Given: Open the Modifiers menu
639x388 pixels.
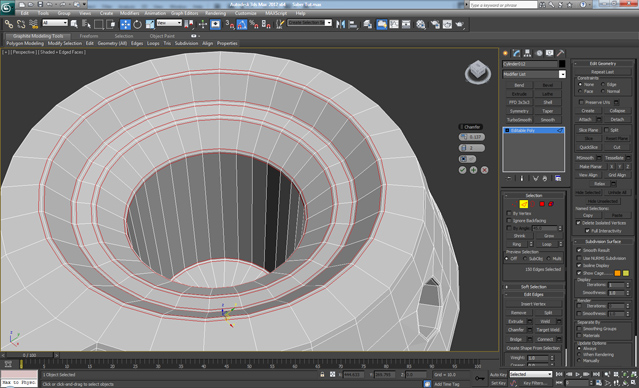Looking at the screenshot, I should point(129,13).
